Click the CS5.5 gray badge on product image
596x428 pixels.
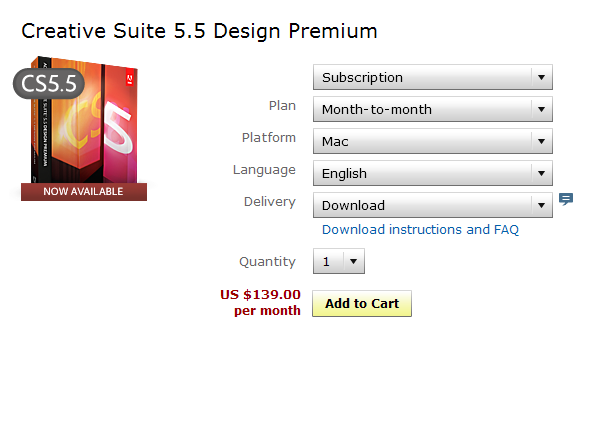point(49,84)
